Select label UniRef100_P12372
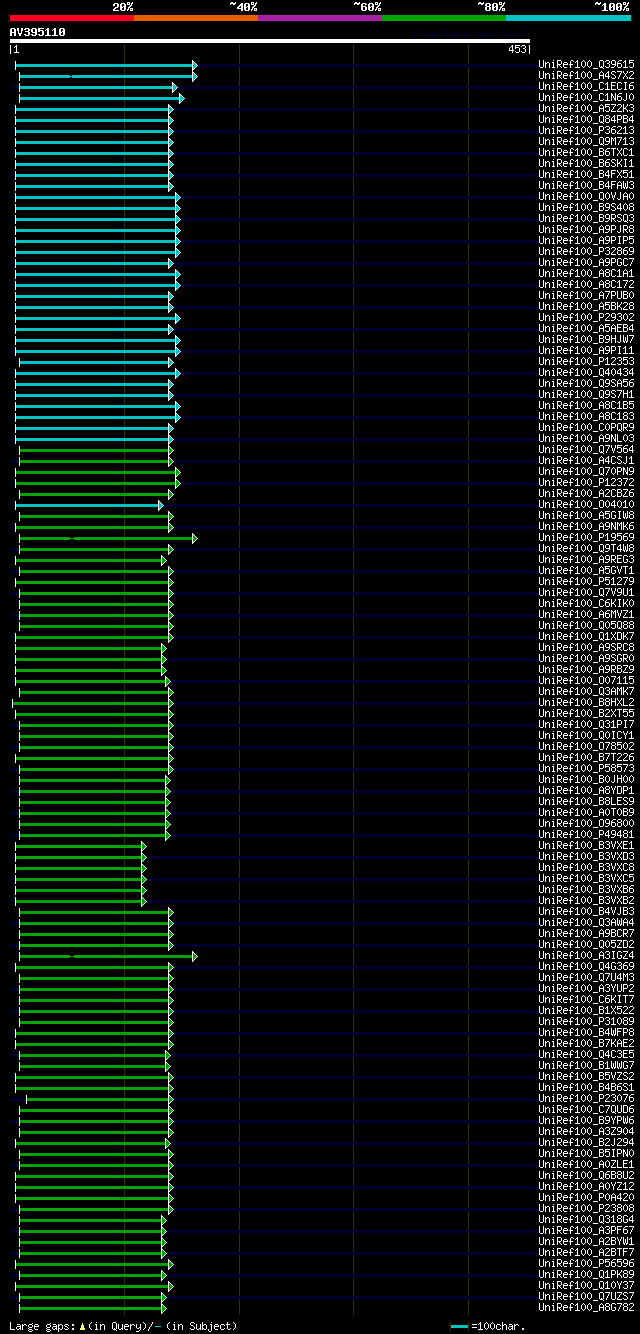 [586, 482]
